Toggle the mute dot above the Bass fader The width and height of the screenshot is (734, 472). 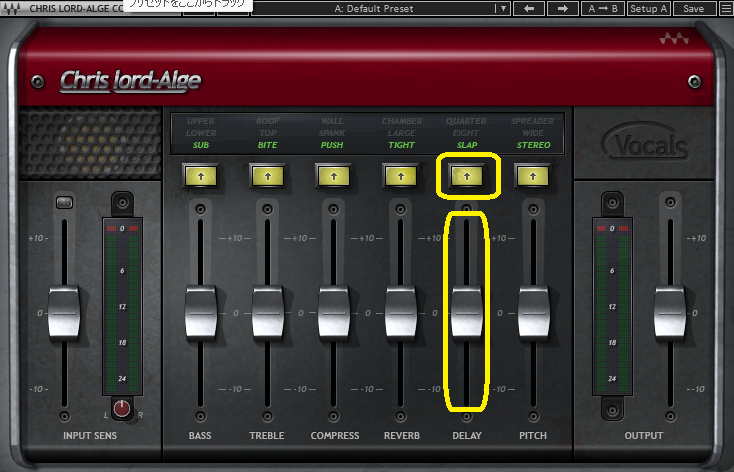200,210
